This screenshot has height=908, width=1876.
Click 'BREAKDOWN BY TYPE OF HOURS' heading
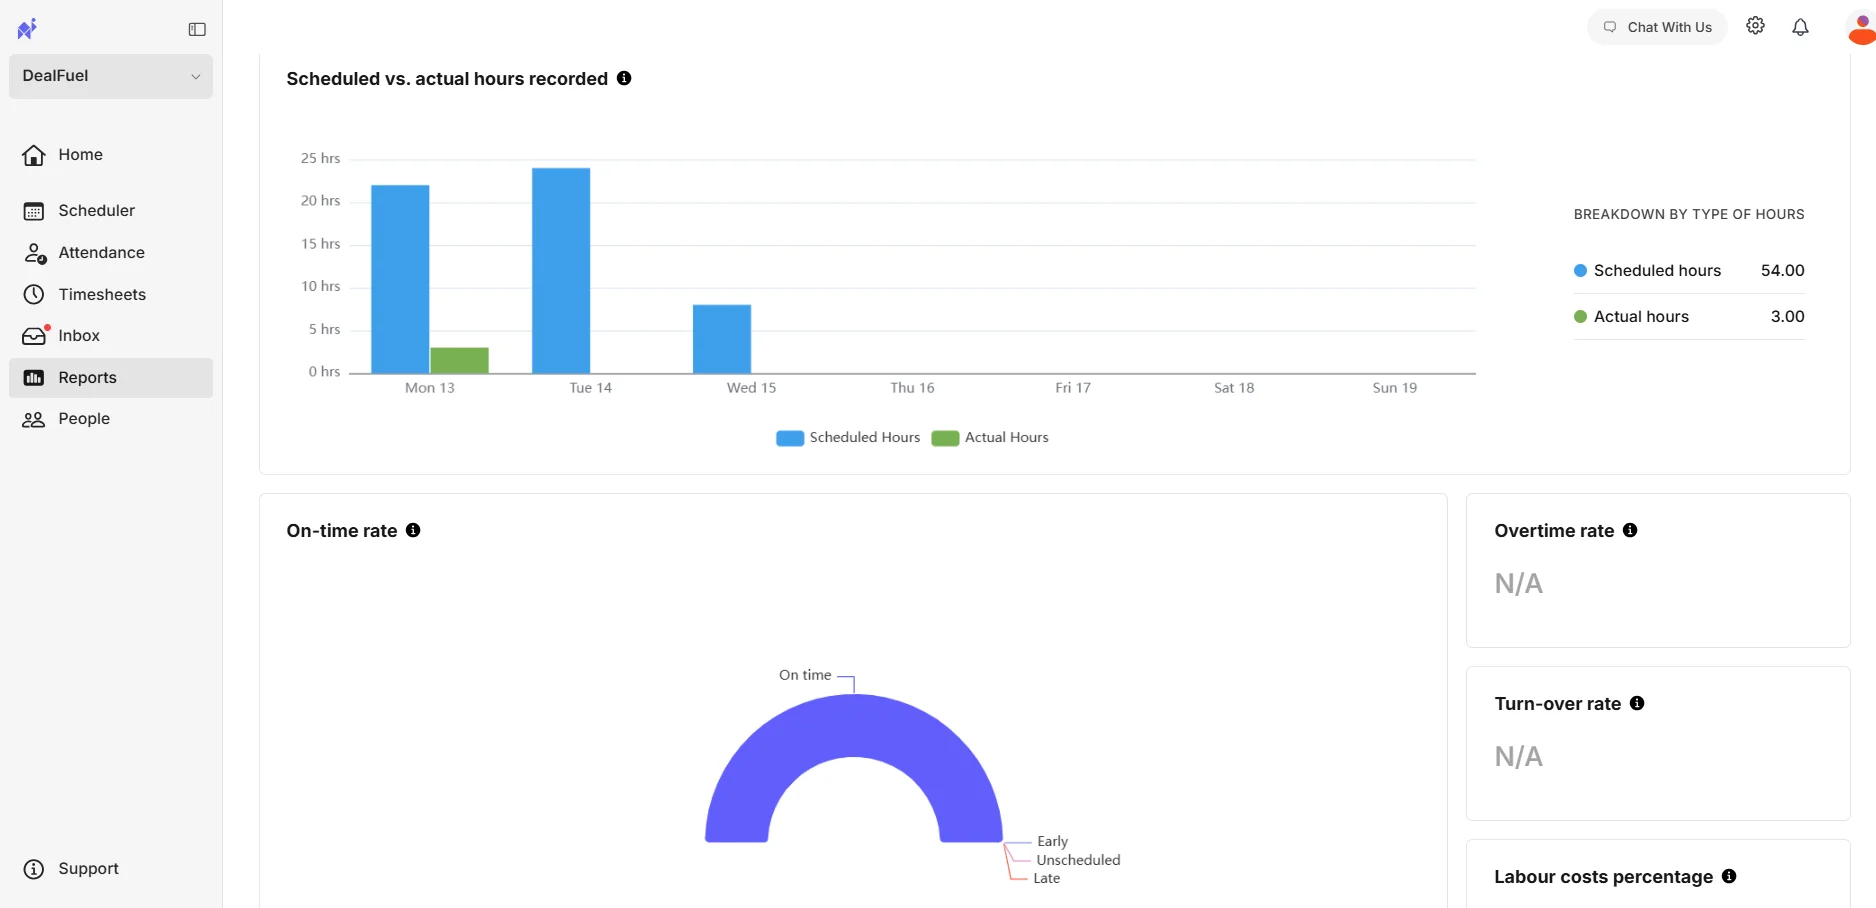[1689, 214]
